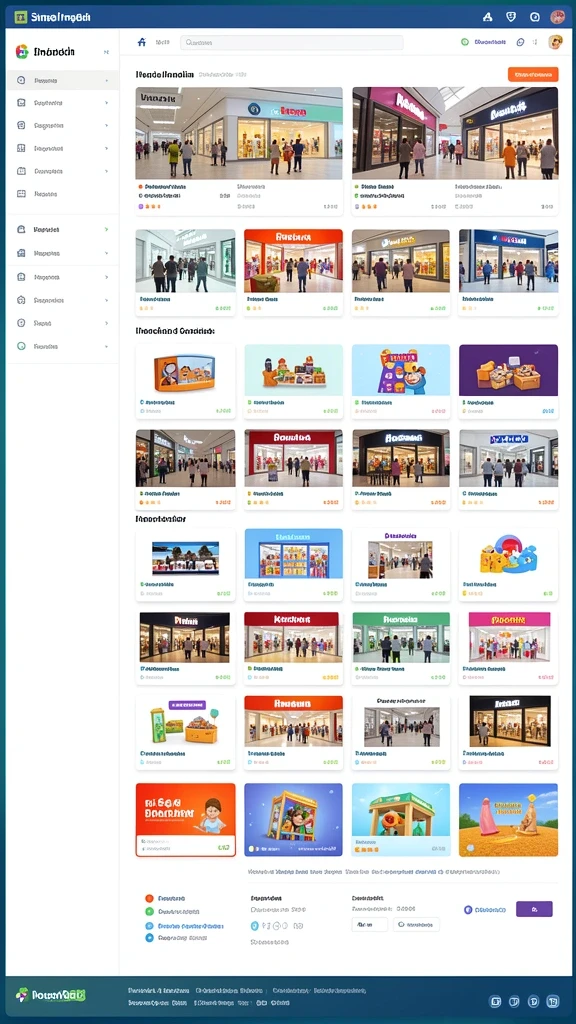Open the store photo with black facade and white sign

[401, 458]
